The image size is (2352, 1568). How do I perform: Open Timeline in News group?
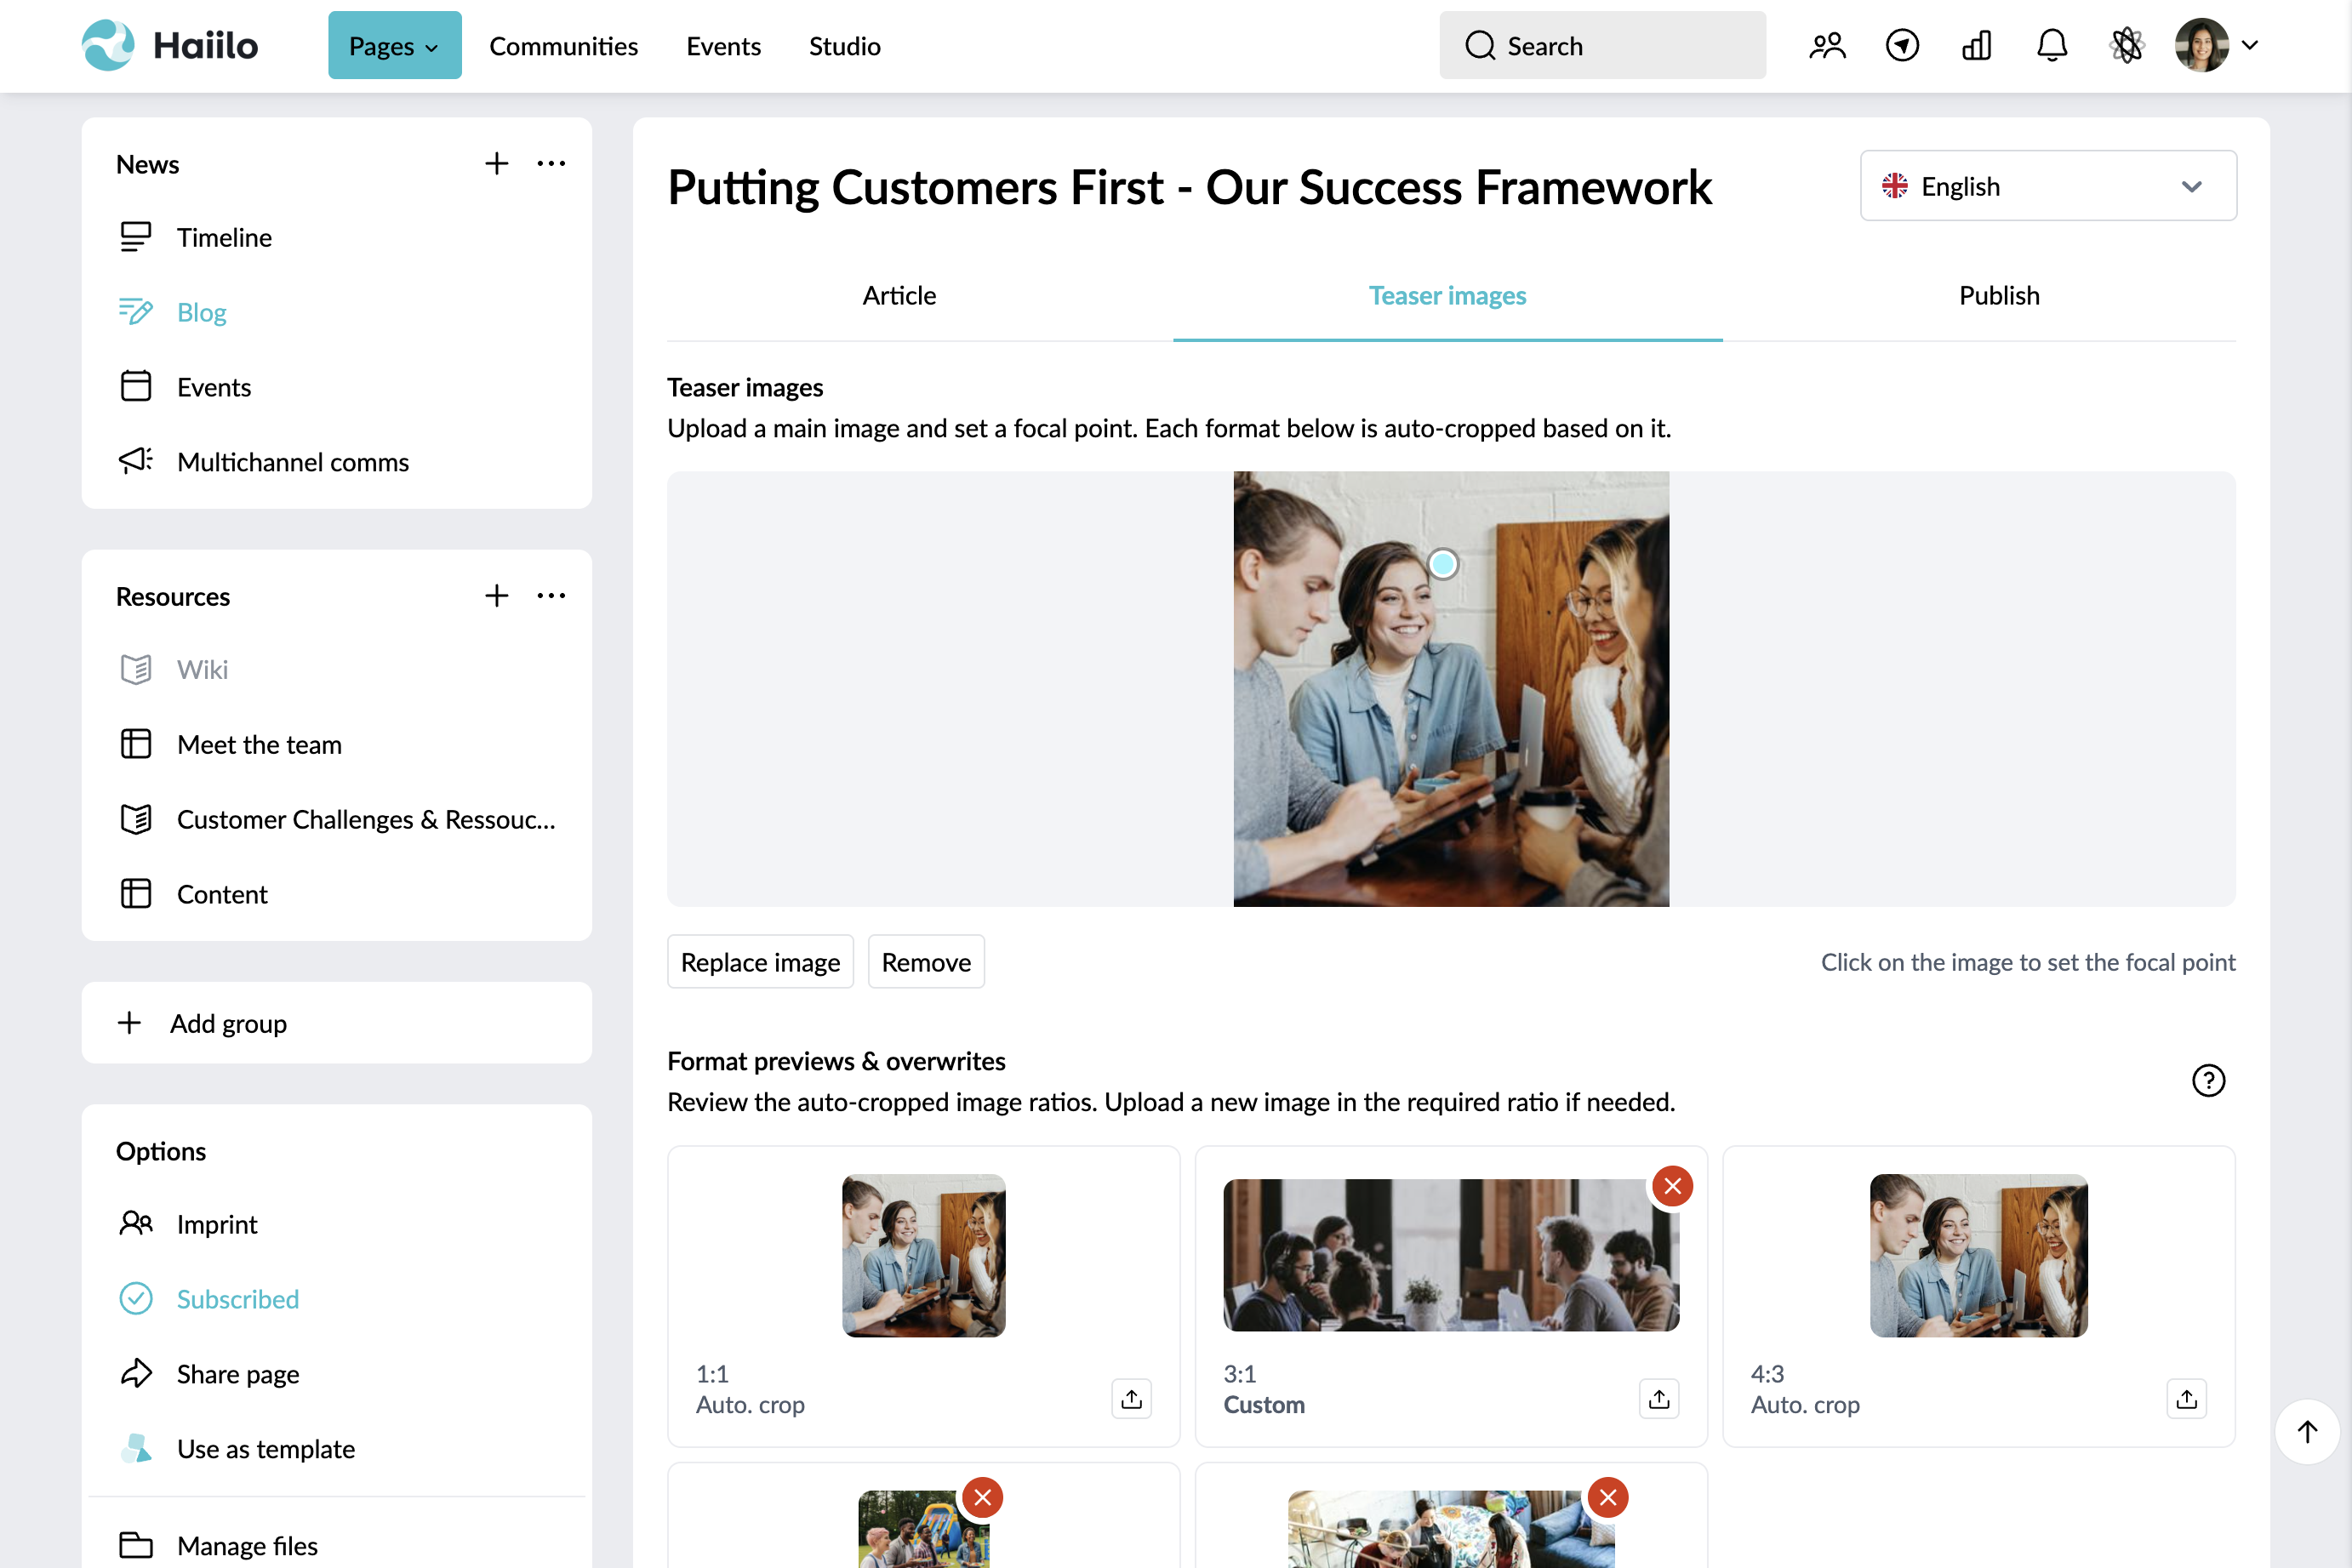[x=224, y=237]
